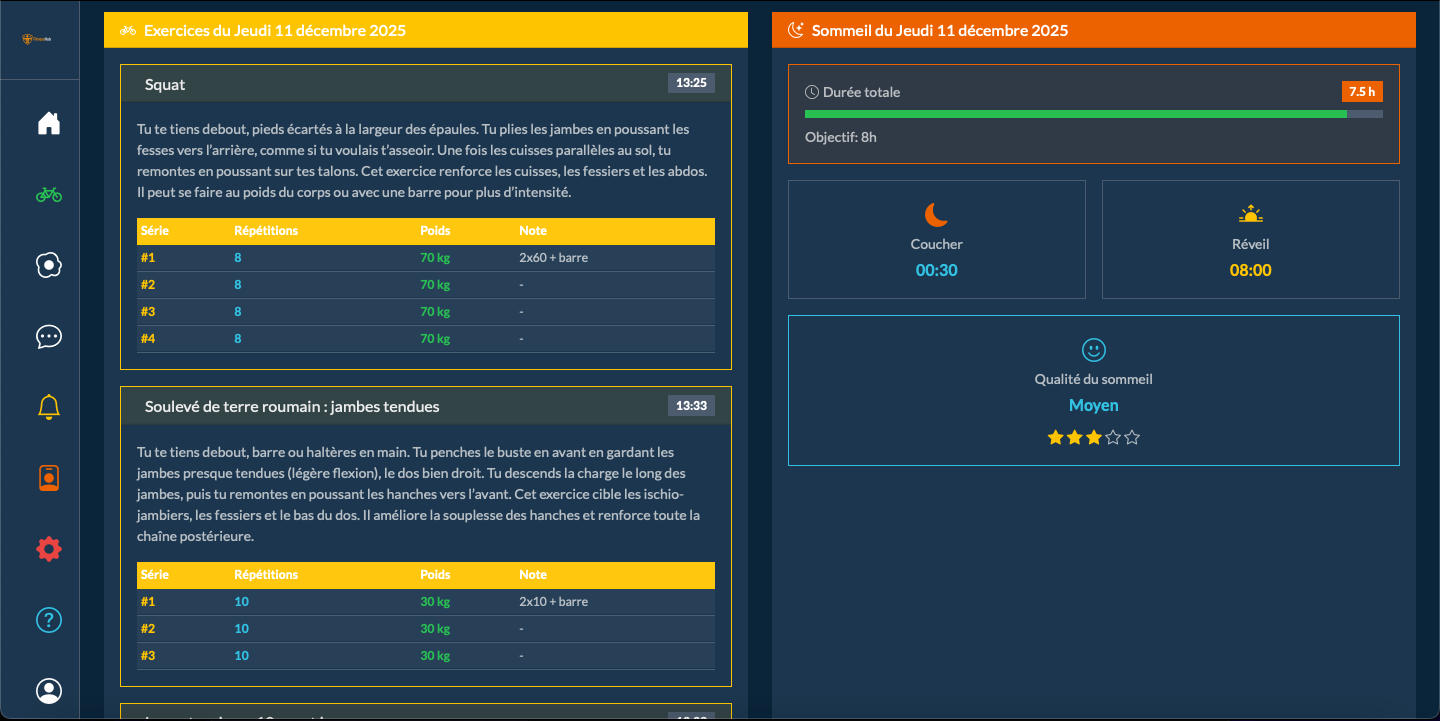The height and width of the screenshot is (721, 1440).
Task: Click the fifth empty star in sleep rating
Action: click(1132, 438)
